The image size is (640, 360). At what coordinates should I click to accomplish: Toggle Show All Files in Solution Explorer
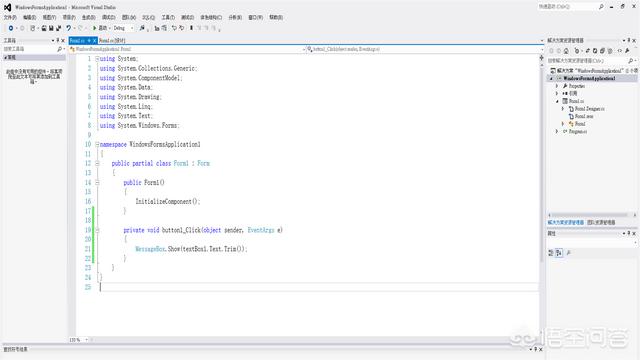pos(610,51)
